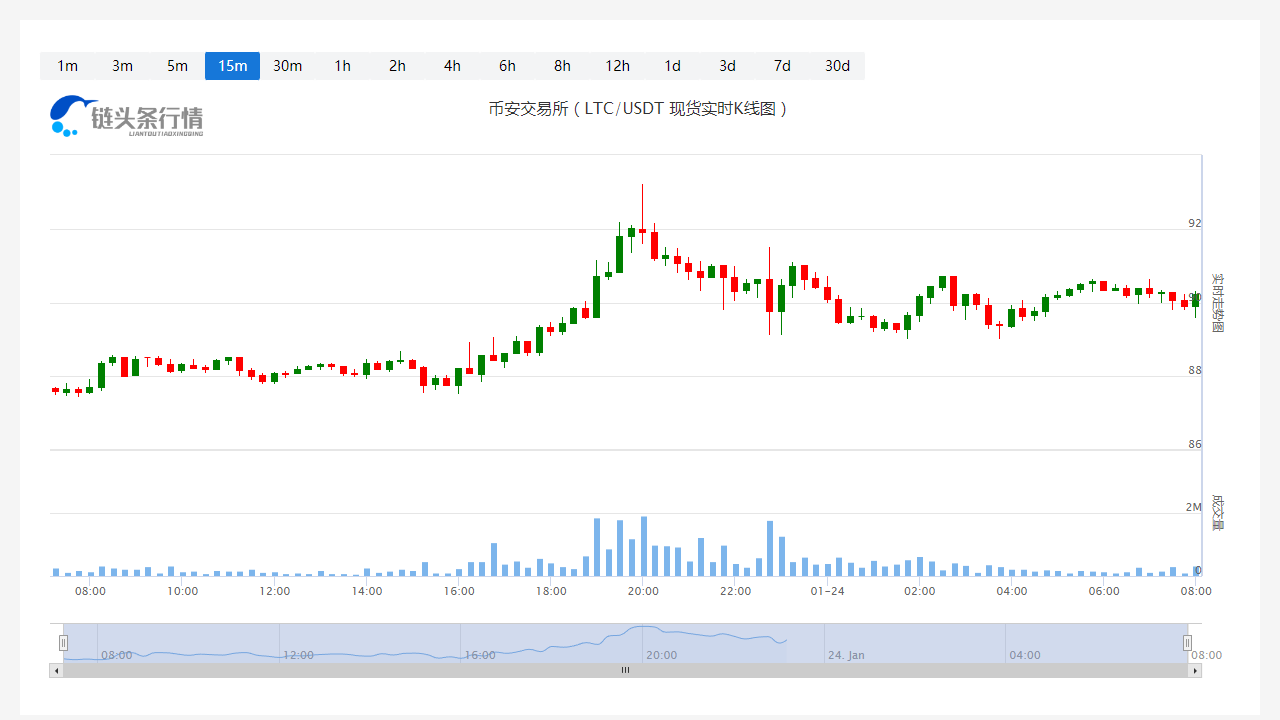
Task: Click the horizontal scrollbar thumb grip
Action: 626,671
